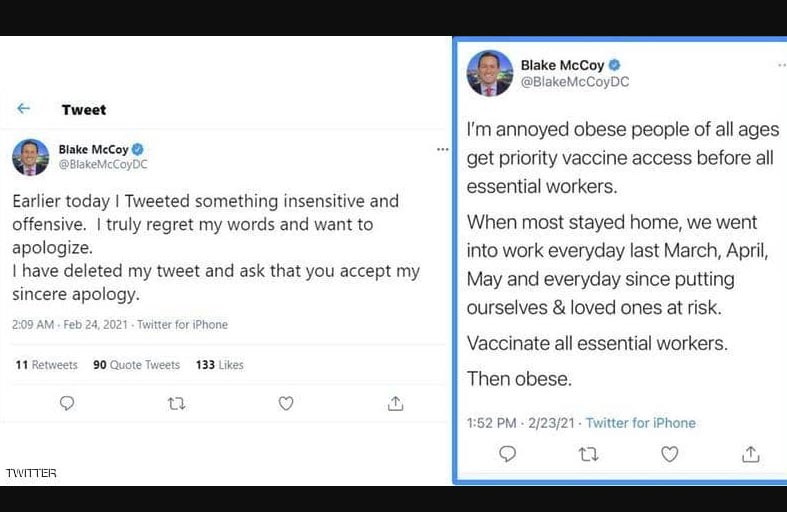This screenshot has height=512, width=787.
Task: Like the apology tweet
Action: [x=286, y=403]
